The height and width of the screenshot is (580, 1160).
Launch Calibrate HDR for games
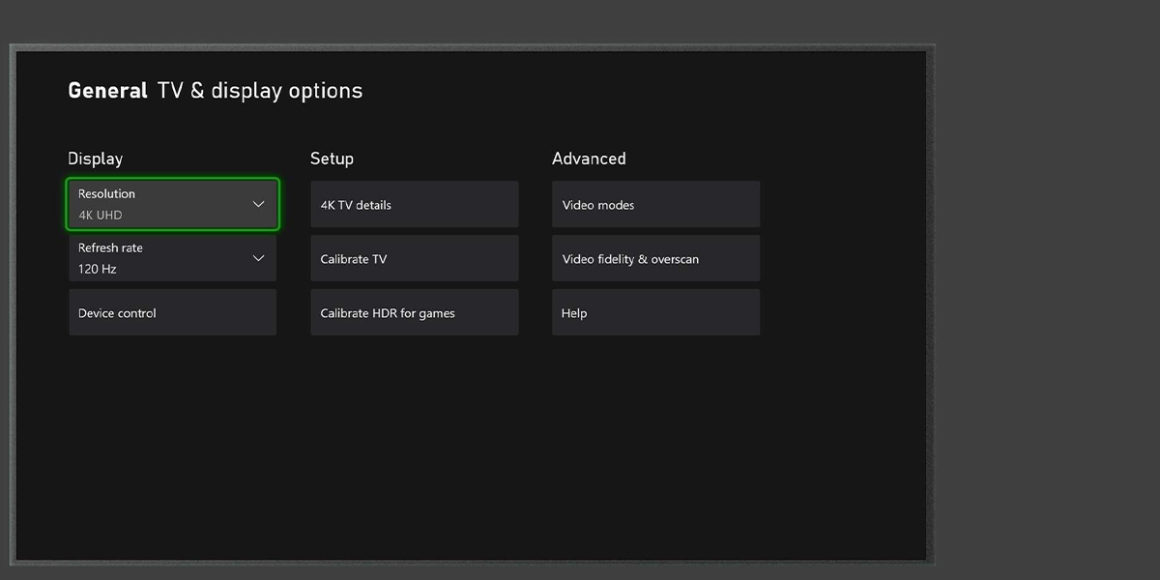414,312
